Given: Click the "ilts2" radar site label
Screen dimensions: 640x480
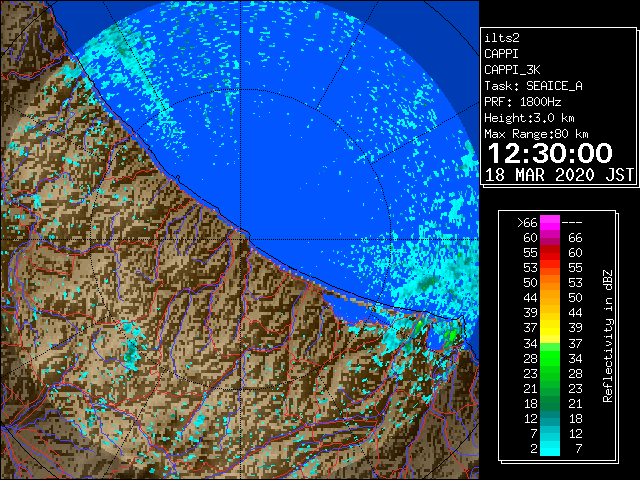Looking at the screenshot, I should 502,38.
